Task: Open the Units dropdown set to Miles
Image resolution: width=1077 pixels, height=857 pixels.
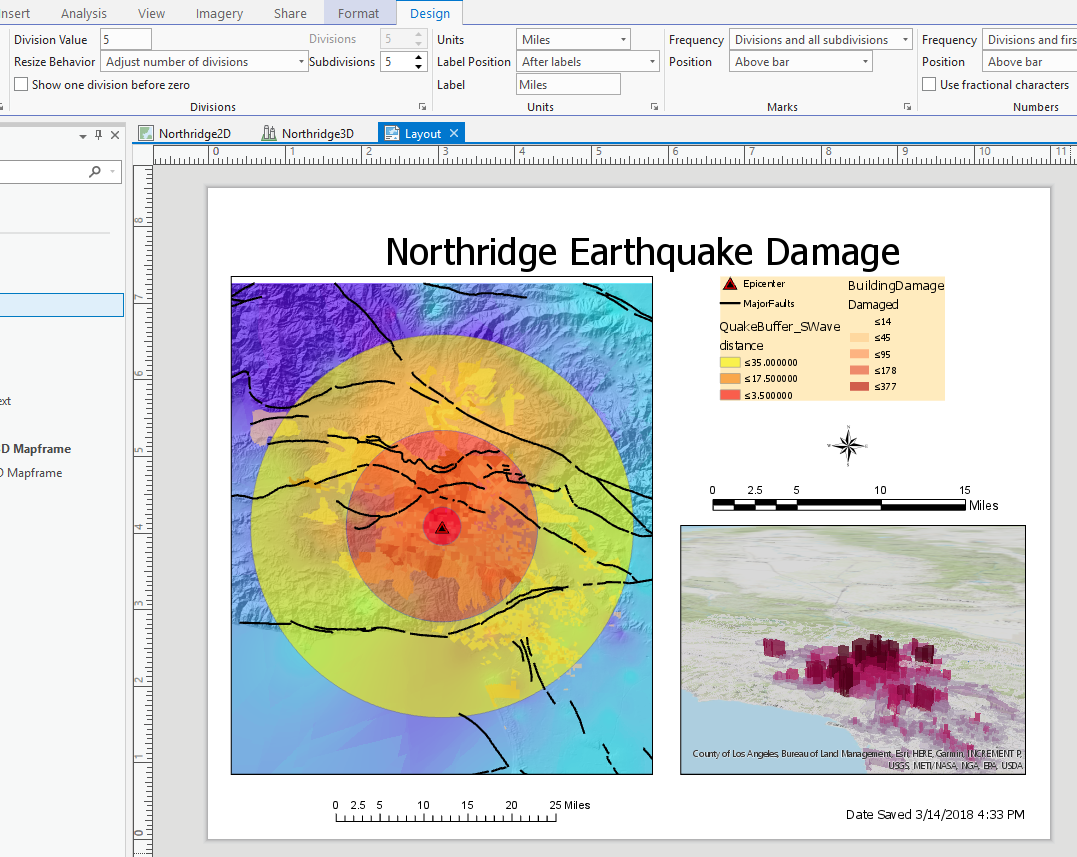Action: [623, 40]
